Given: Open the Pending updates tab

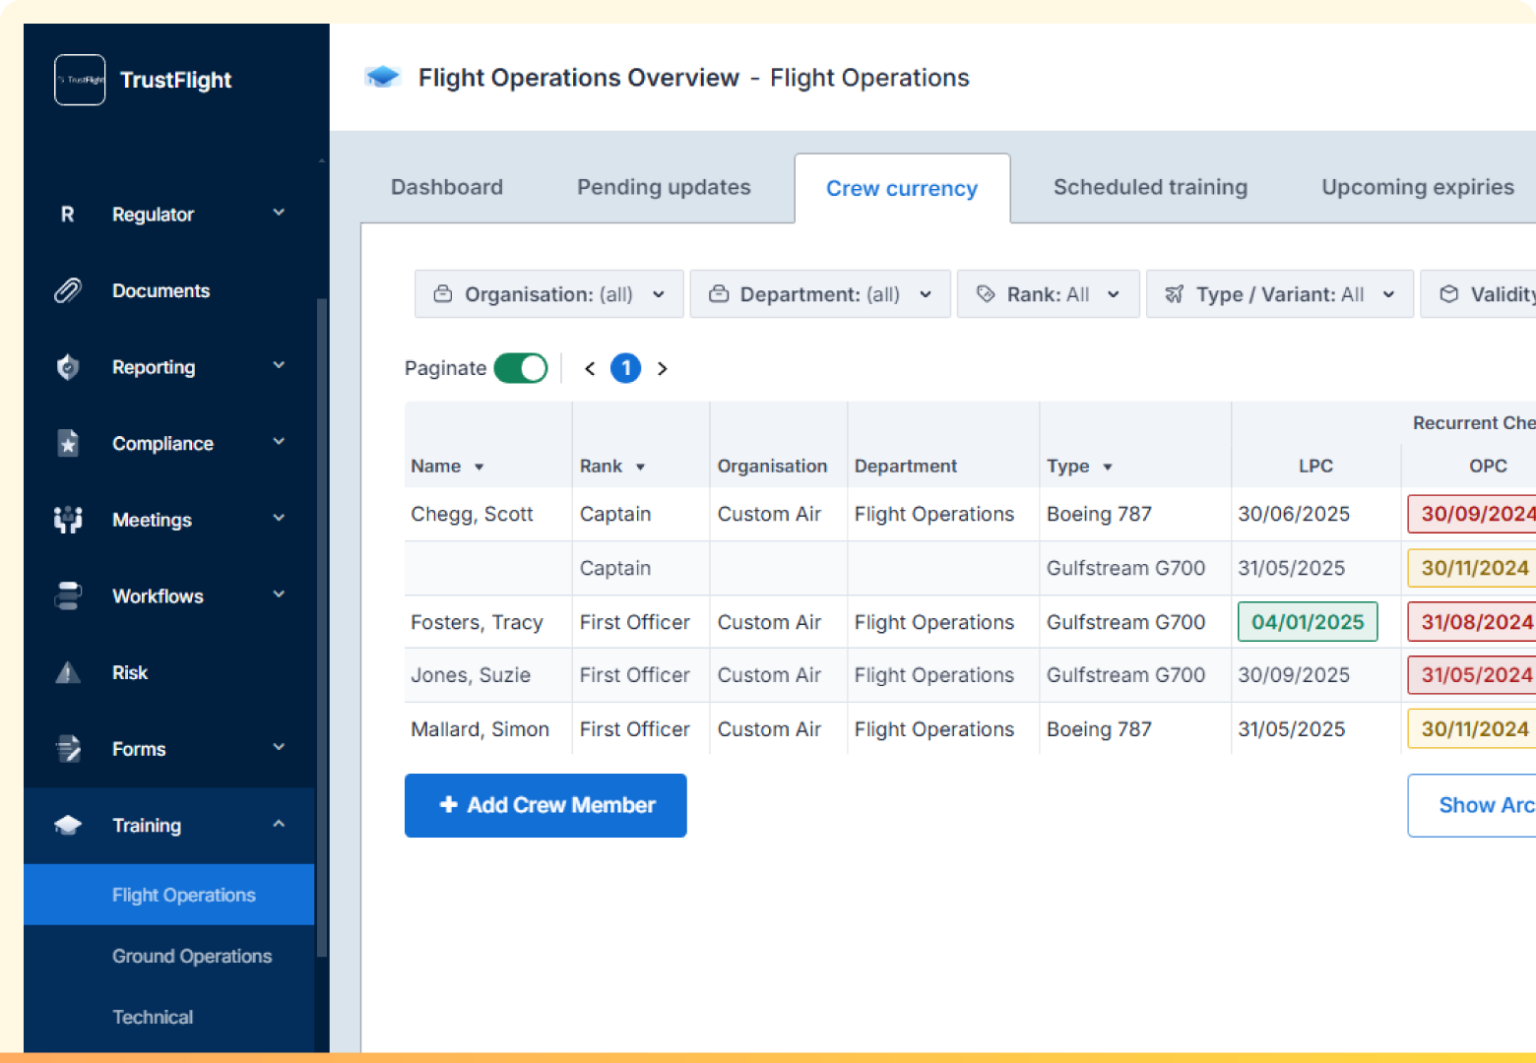Looking at the screenshot, I should (663, 187).
